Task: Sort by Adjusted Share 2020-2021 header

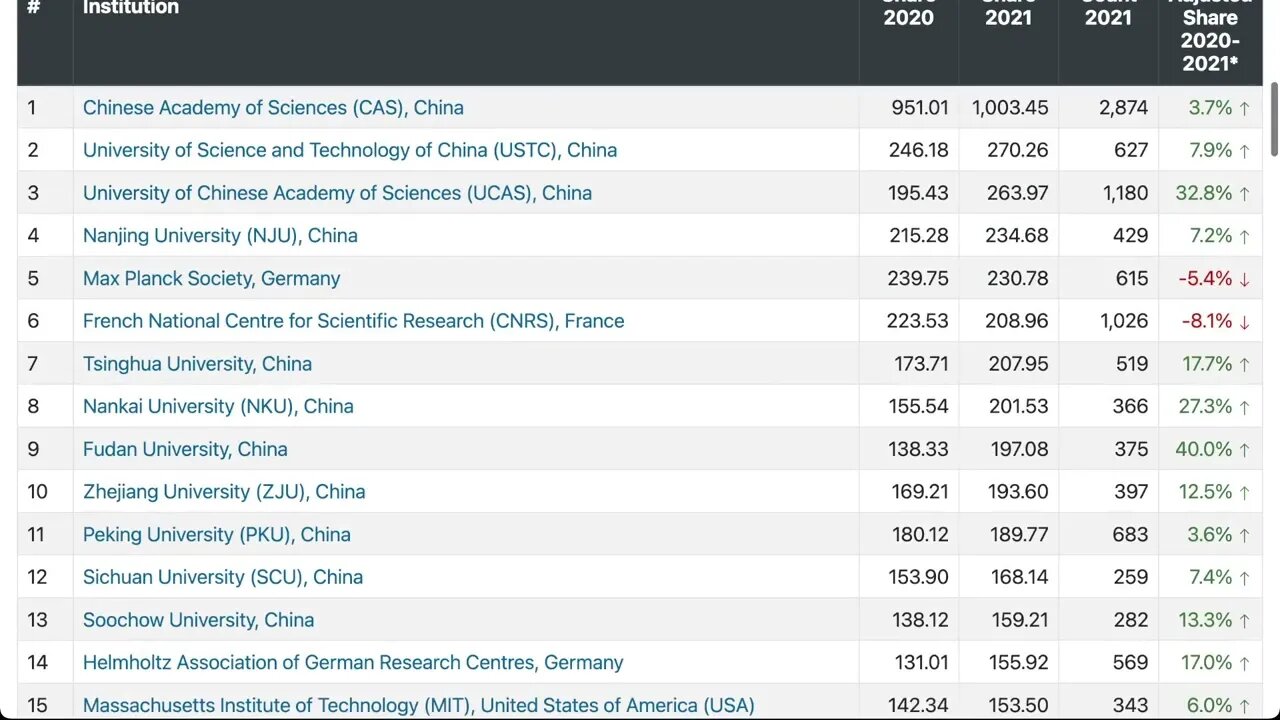Action: (1210, 40)
